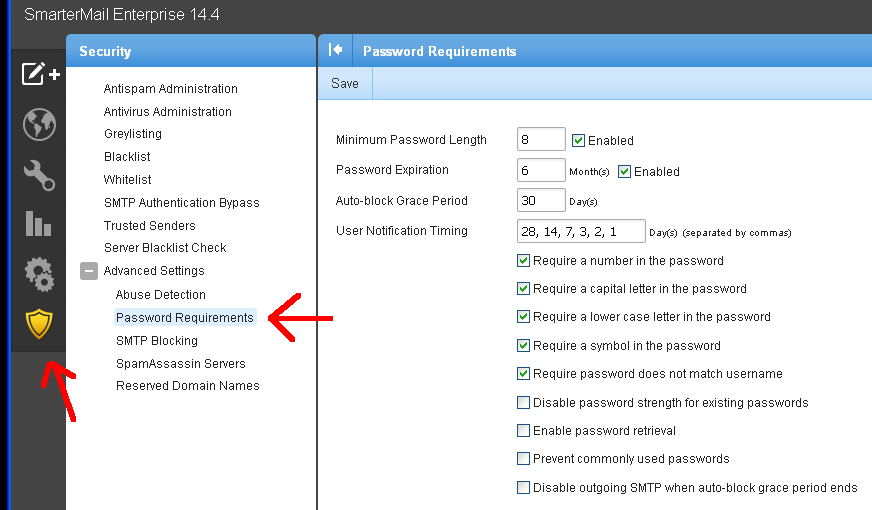Select SMTP Blocking under Advanced Settings
The height and width of the screenshot is (510, 872).
pos(157,340)
